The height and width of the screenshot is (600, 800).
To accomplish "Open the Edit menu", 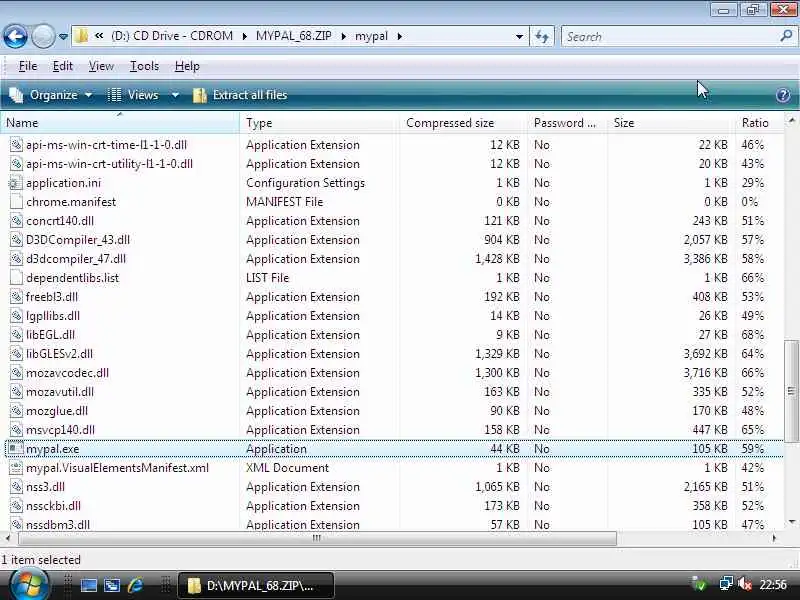I will pyautogui.click(x=63, y=66).
